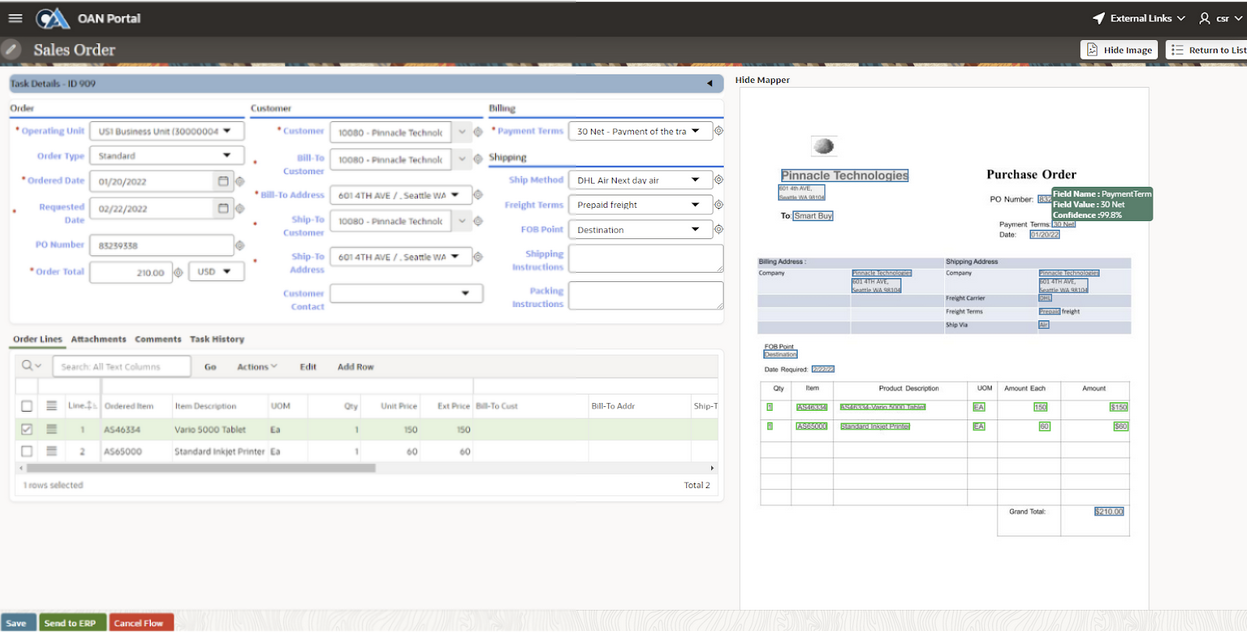Click the Hide Image button
The width and height of the screenshot is (1248, 638).
(1119, 50)
